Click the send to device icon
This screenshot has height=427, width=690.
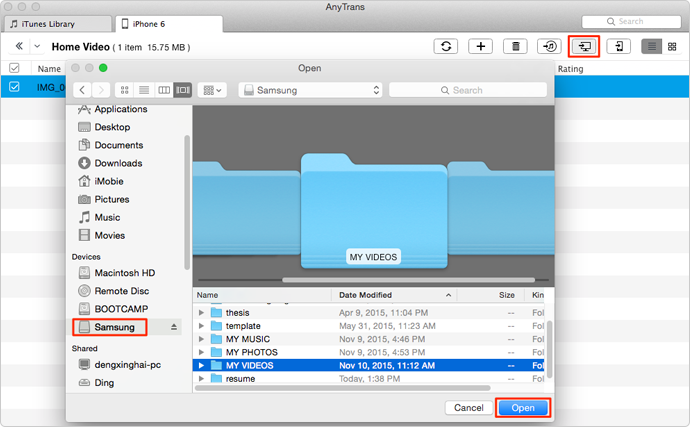pyautogui.click(x=619, y=46)
